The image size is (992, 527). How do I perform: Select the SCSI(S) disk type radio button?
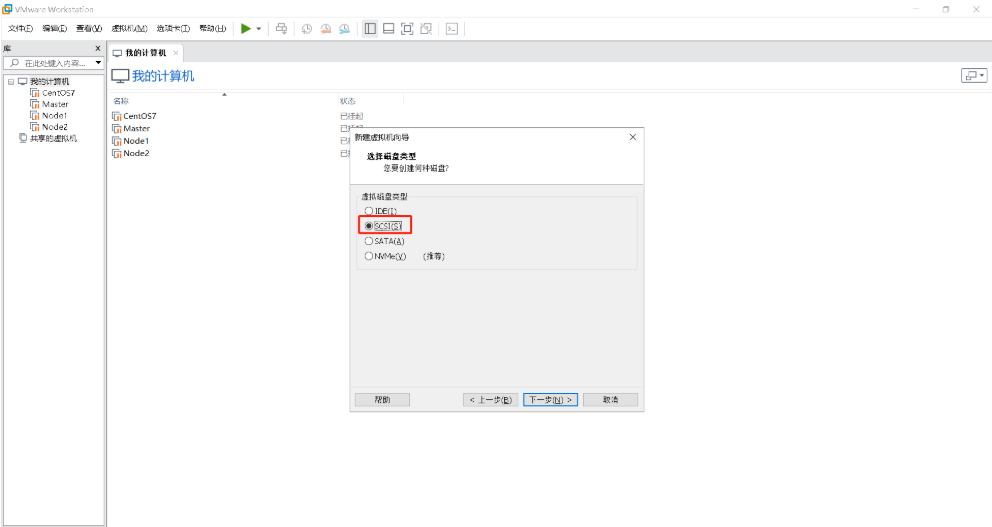click(369, 226)
